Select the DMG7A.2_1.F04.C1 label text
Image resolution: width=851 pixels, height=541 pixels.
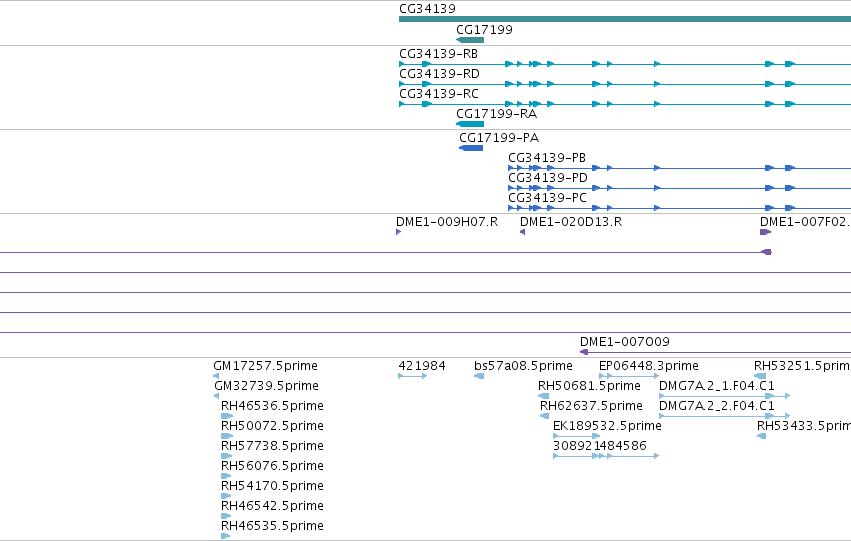717,386
